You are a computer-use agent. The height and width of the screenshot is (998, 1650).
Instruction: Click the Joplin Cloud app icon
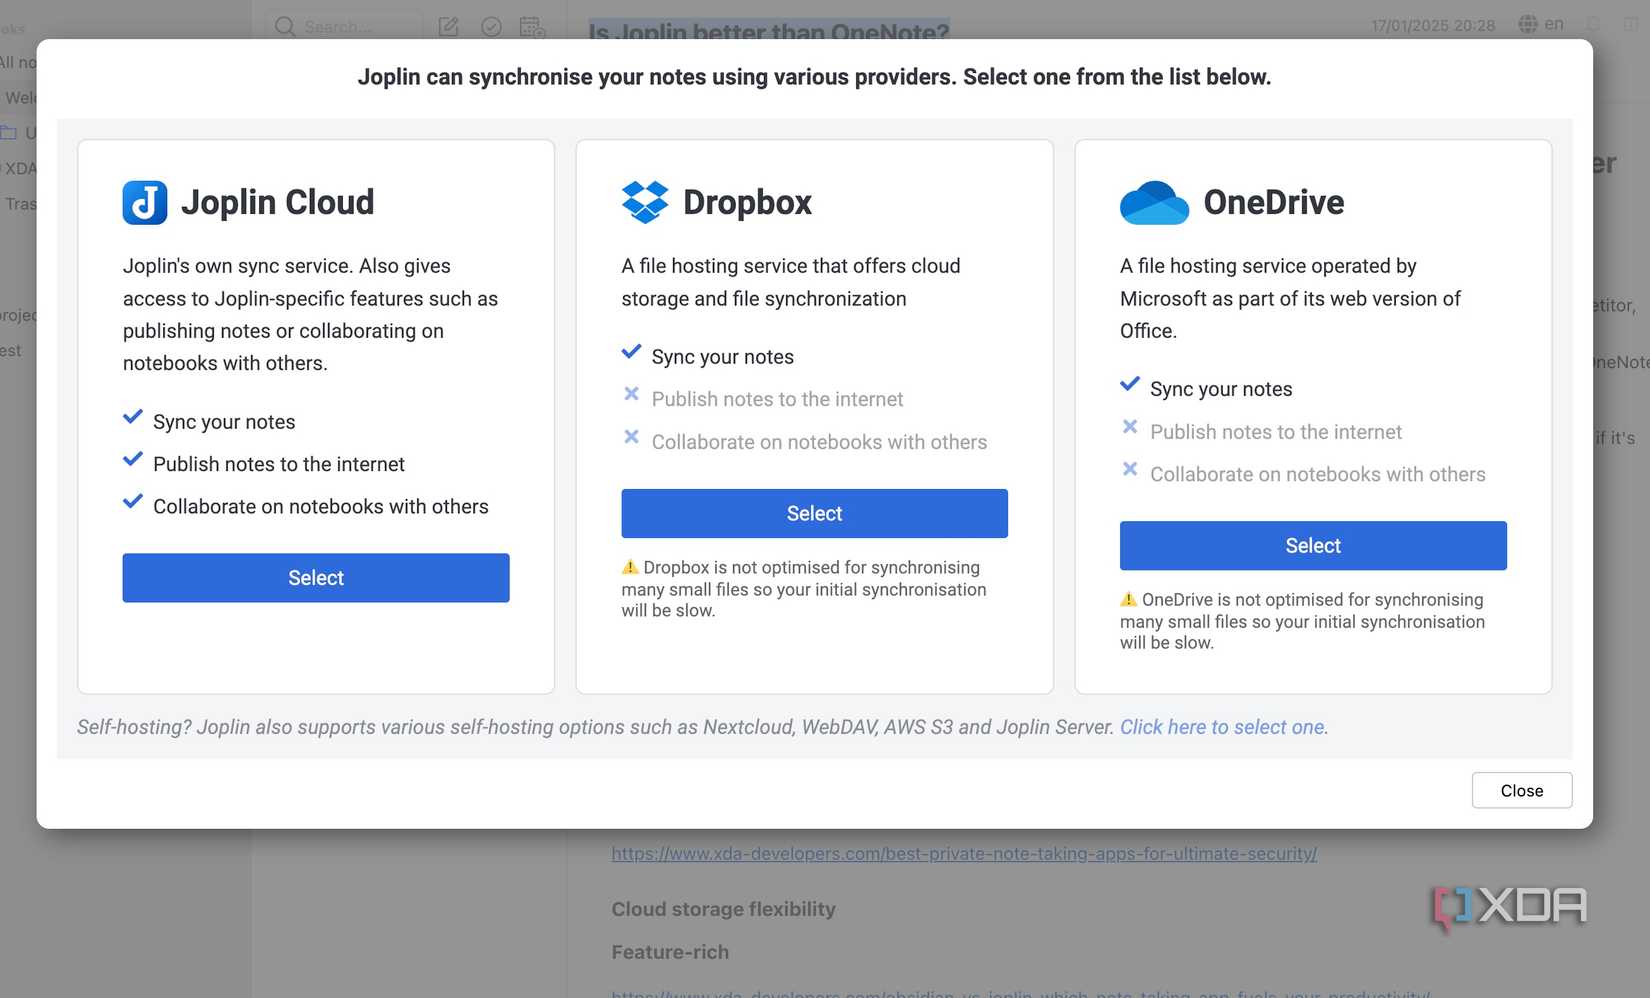point(145,202)
